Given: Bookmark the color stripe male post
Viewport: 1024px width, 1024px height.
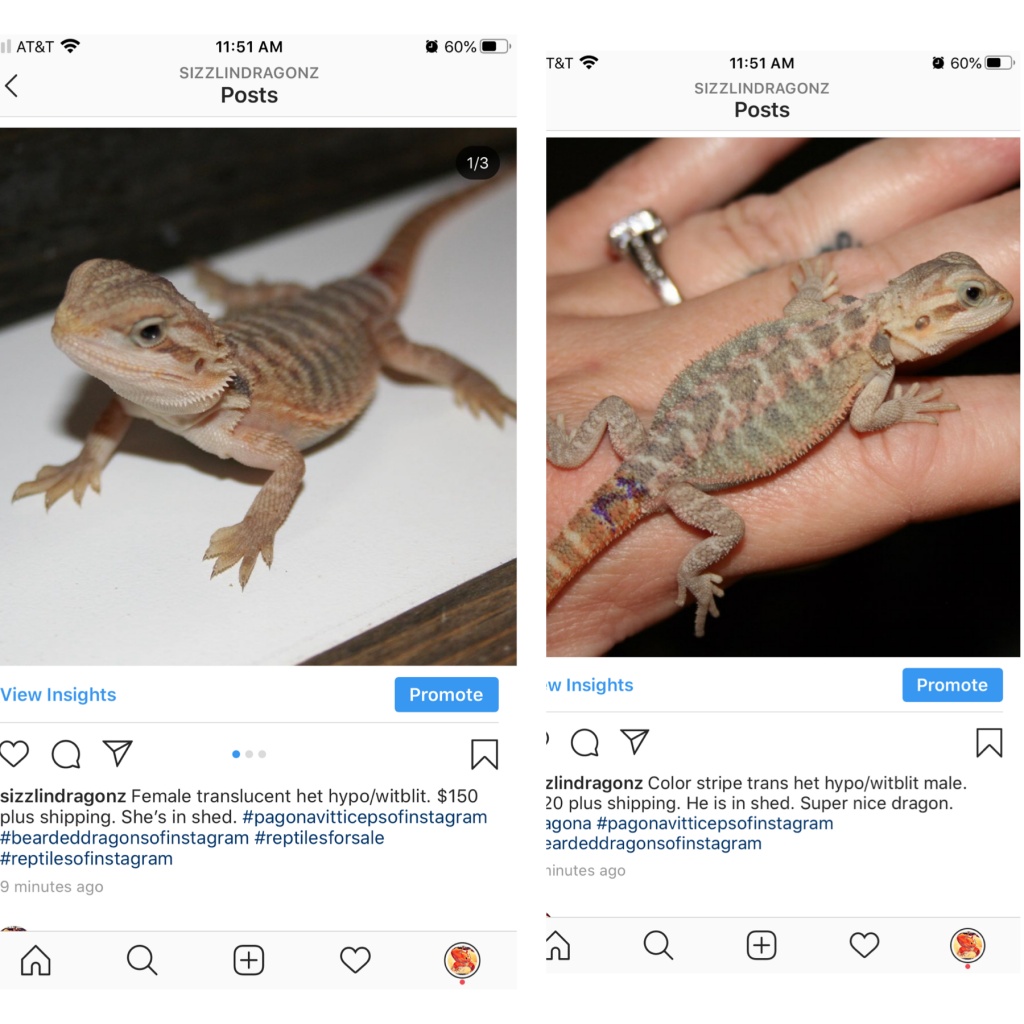Looking at the screenshot, I should click(x=989, y=743).
